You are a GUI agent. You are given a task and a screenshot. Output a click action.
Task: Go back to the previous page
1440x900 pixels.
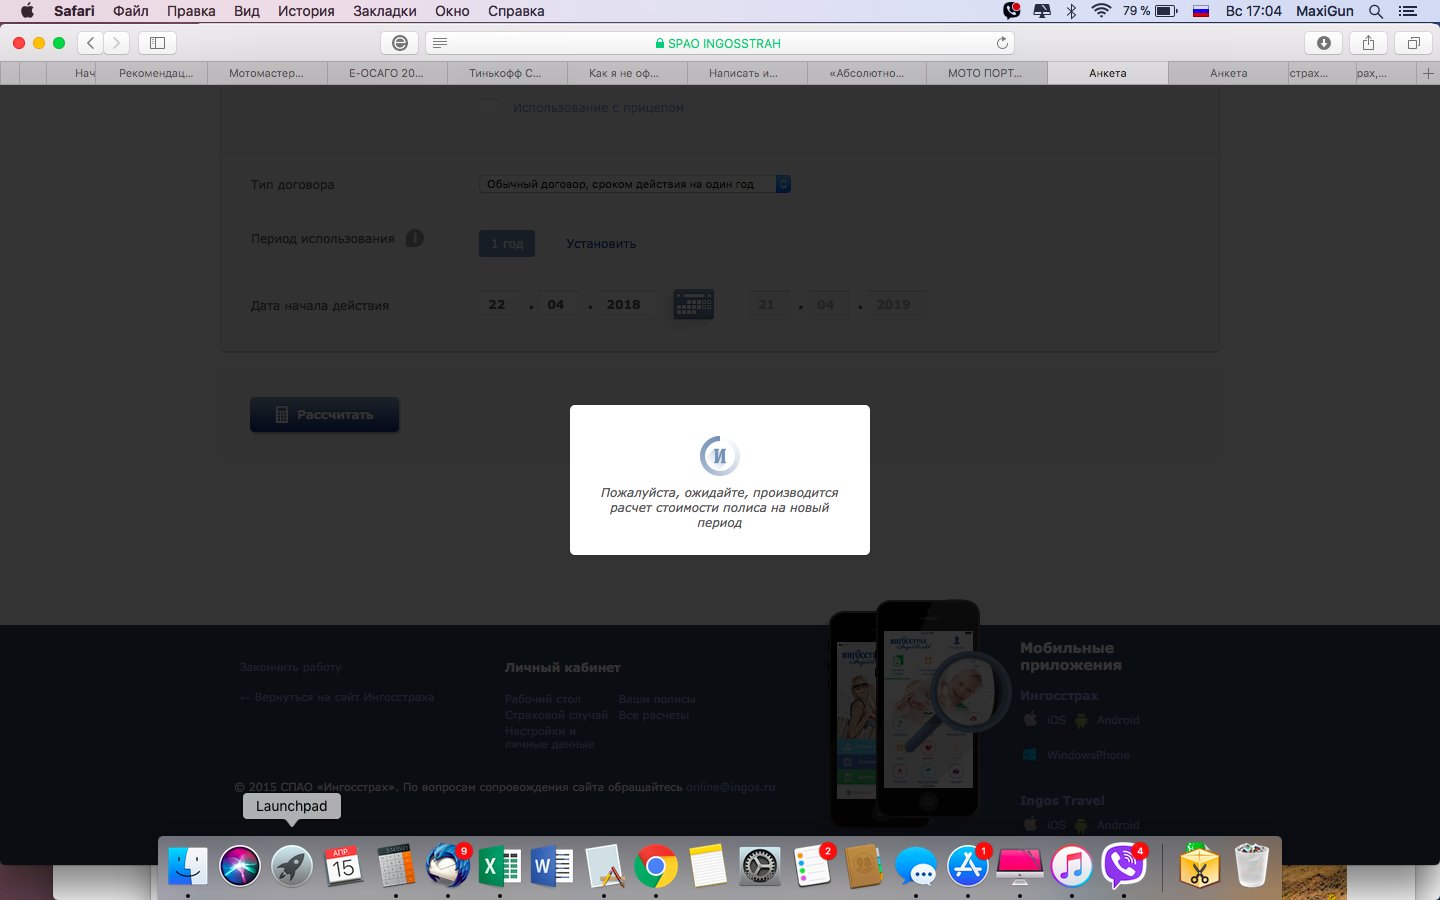(x=91, y=43)
